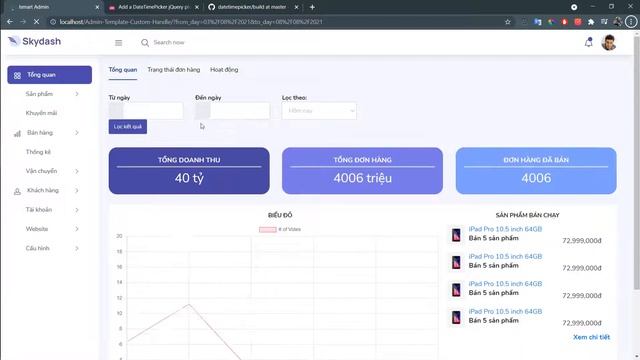Open Thống kê in sidebar
This screenshot has height=360, width=640.
(x=38, y=152)
